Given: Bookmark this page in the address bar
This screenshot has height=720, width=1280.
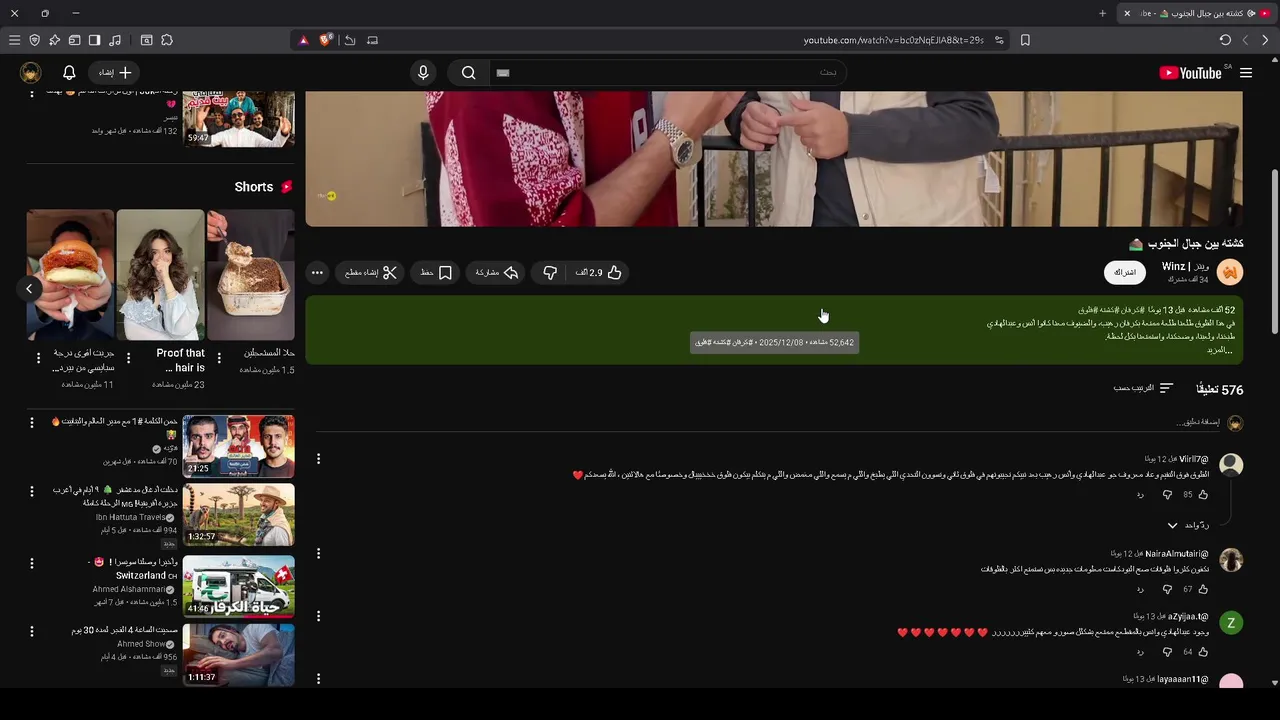Looking at the screenshot, I should coord(1025,40).
